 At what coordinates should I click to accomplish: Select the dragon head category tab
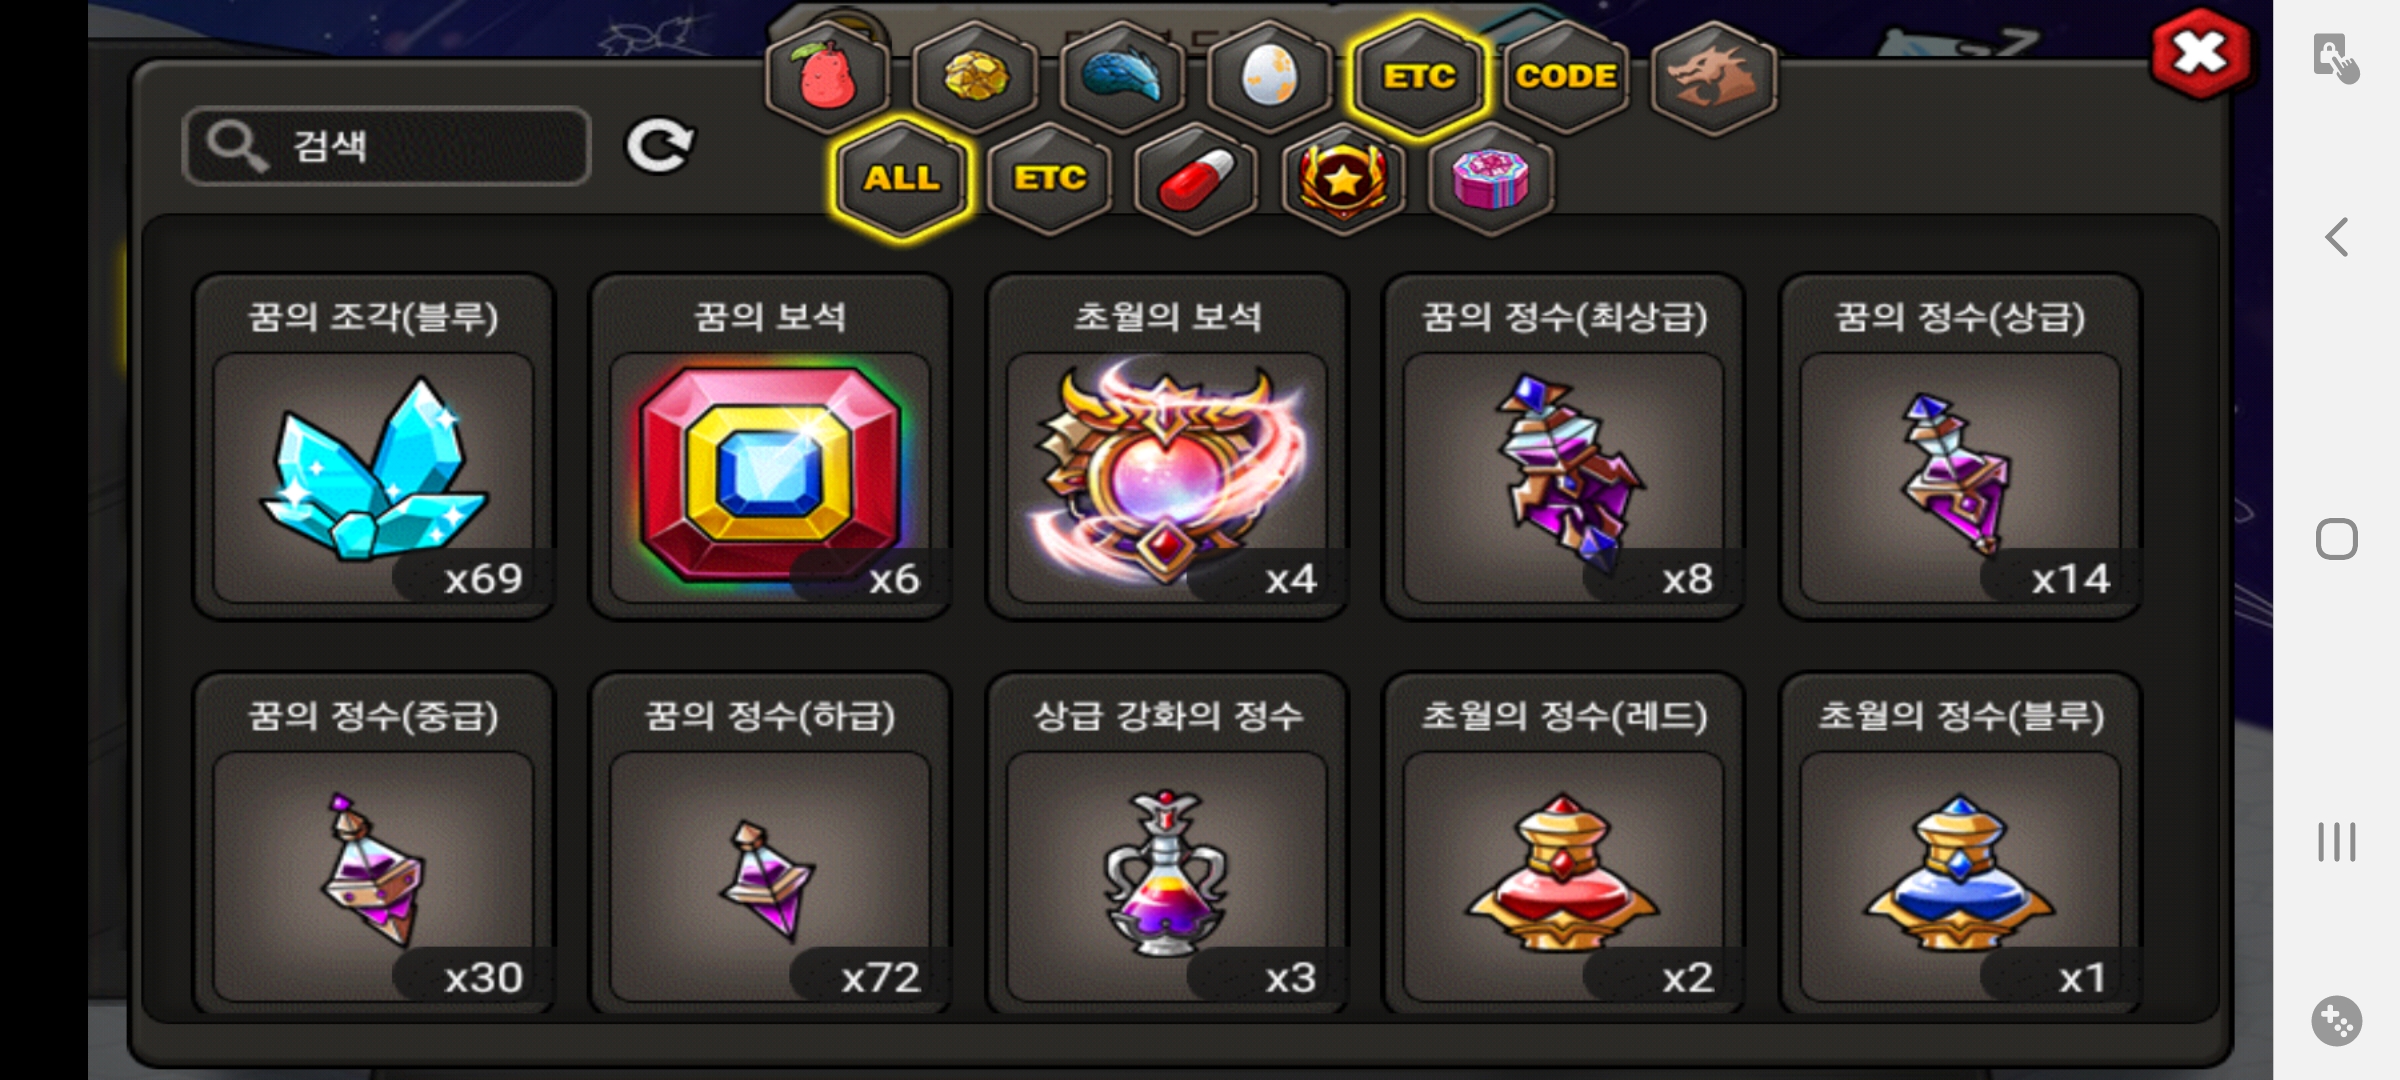1713,77
